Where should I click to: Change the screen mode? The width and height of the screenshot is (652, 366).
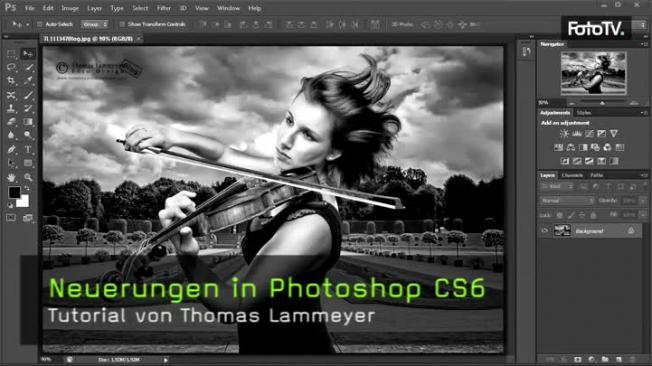tap(28, 218)
